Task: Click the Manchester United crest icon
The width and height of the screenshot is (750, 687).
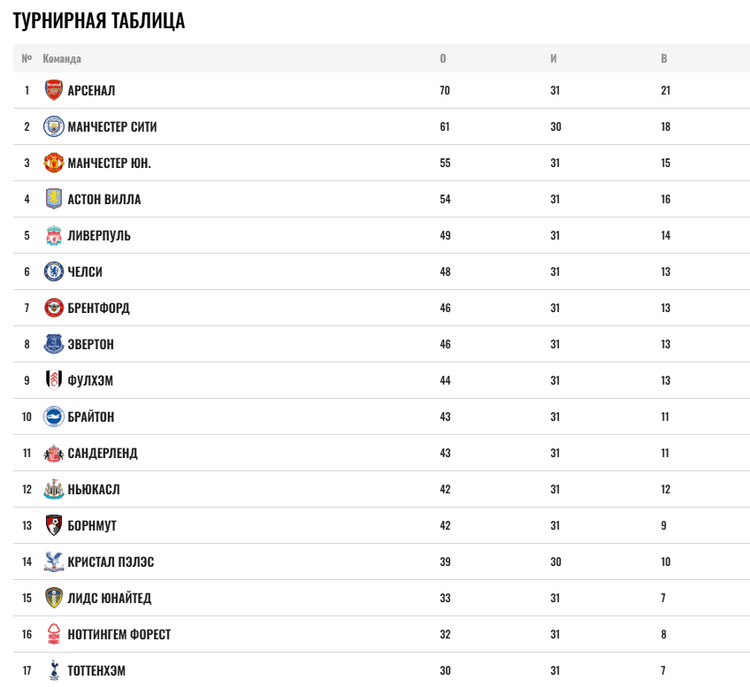Action: coord(54,163)
